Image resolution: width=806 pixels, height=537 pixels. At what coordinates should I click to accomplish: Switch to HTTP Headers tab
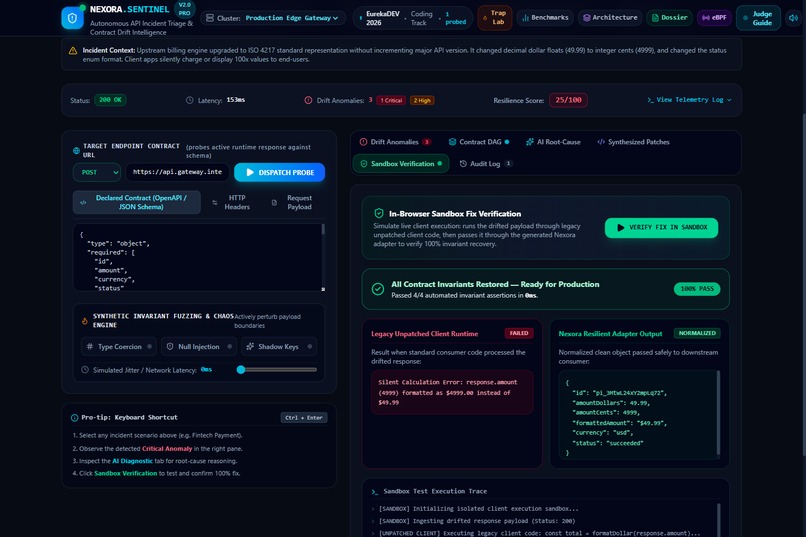[x=231, y=202]
